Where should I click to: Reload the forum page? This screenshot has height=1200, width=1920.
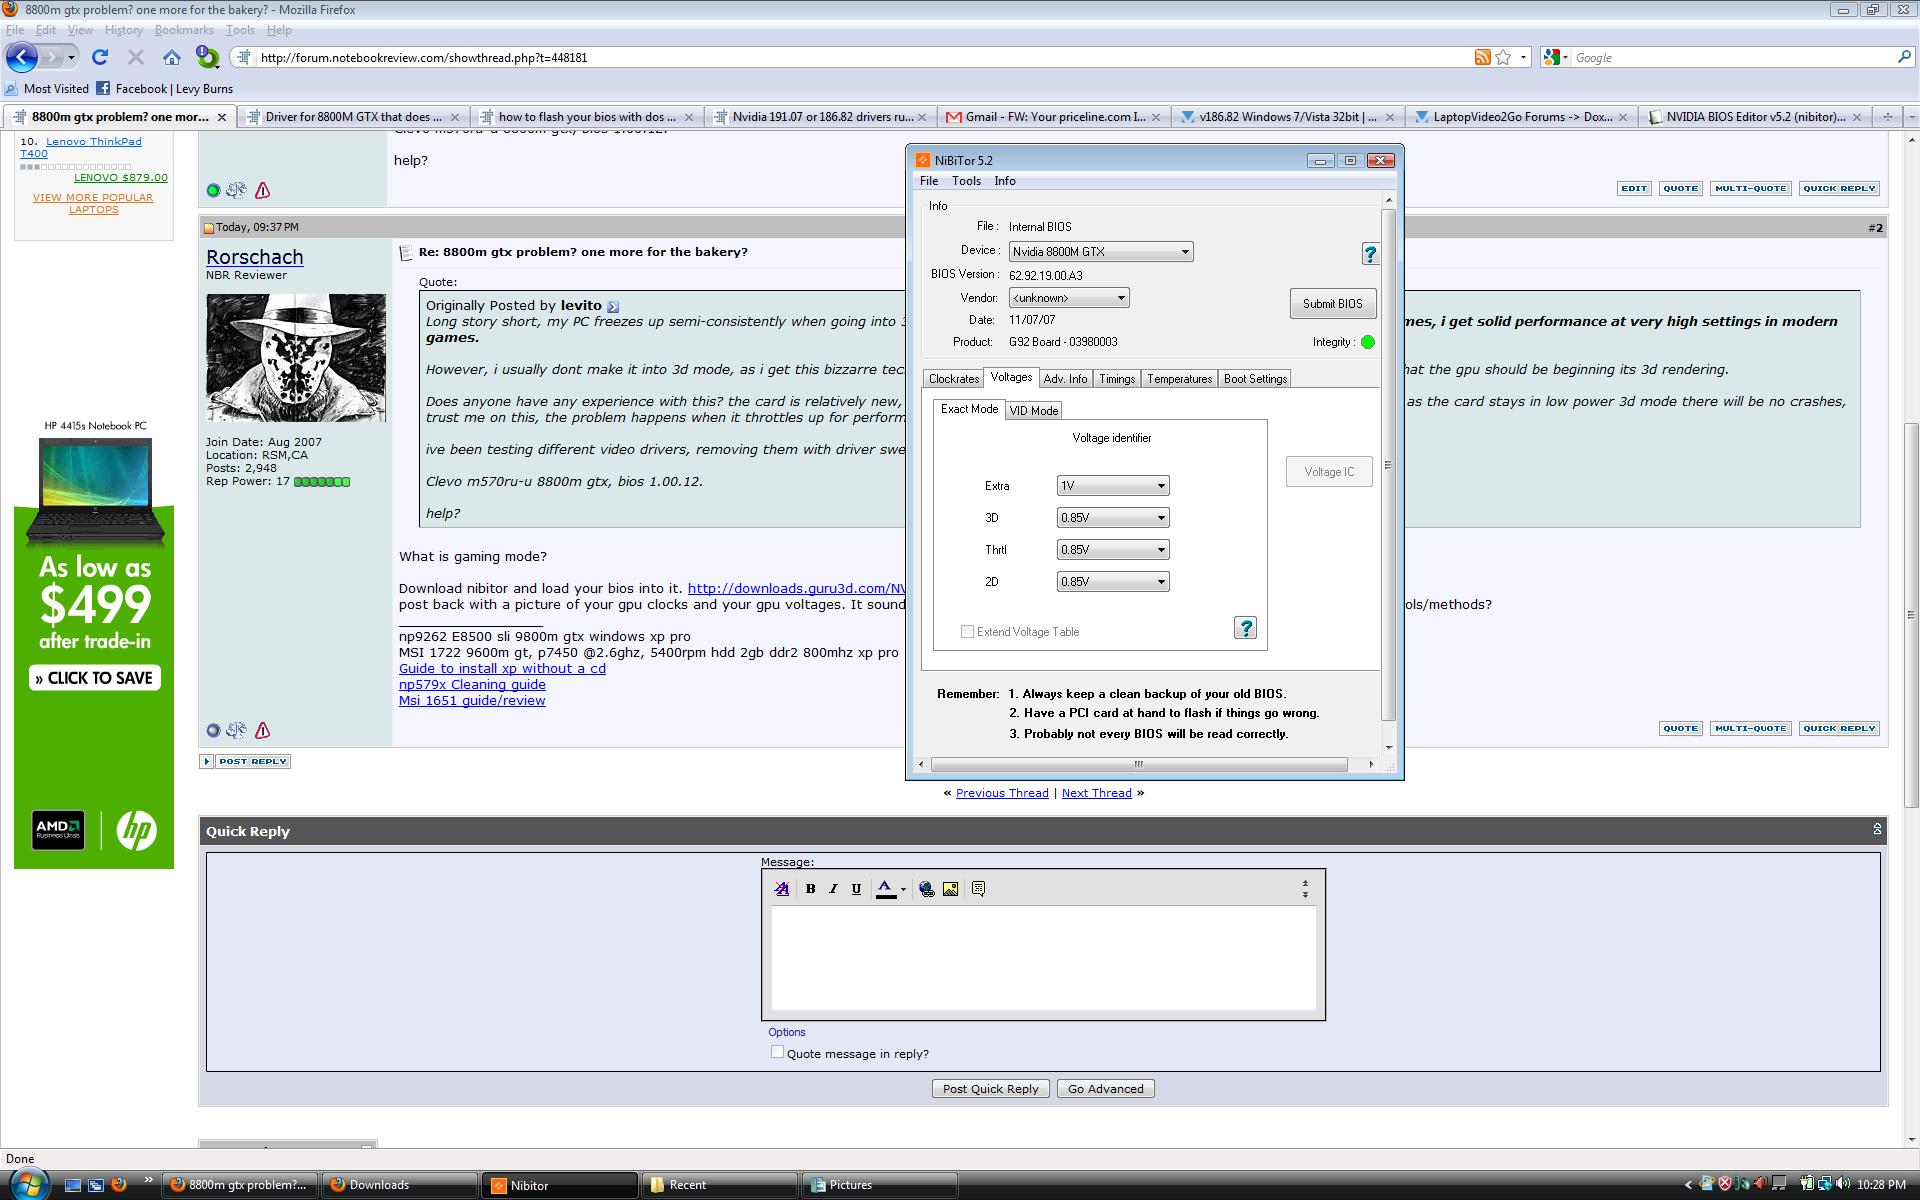click(100, 57)
